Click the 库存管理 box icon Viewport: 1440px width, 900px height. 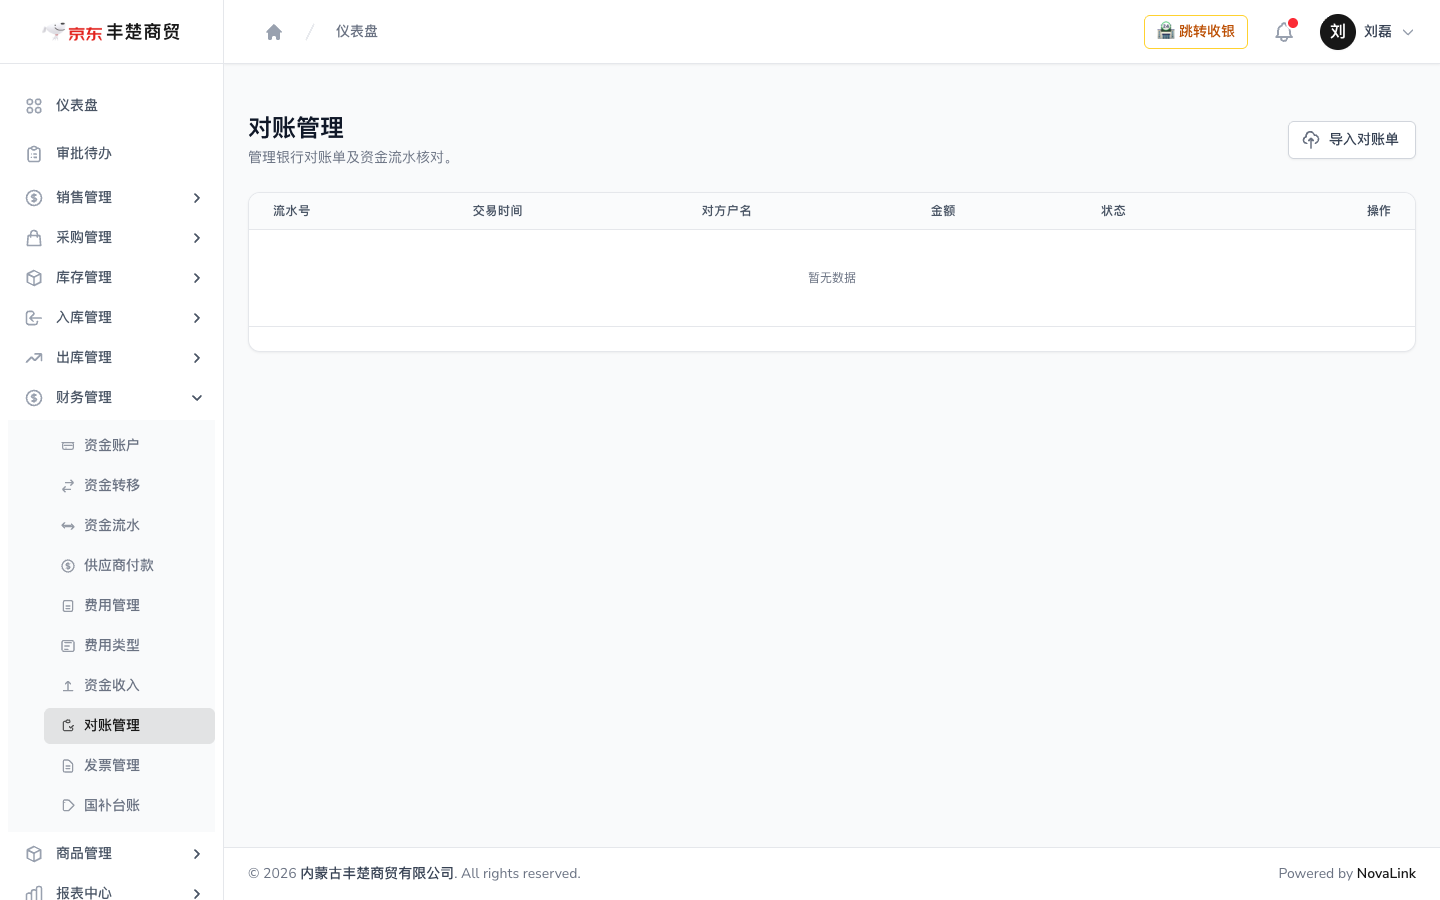click(34, 278)
